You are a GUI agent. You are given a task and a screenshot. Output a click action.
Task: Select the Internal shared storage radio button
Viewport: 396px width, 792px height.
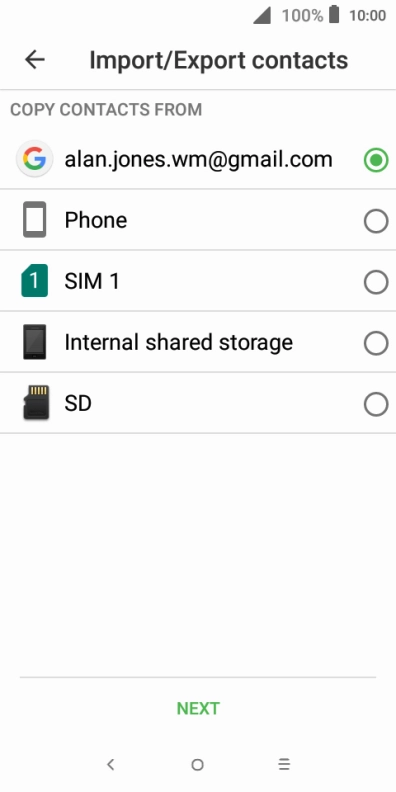tap(376, 343)
